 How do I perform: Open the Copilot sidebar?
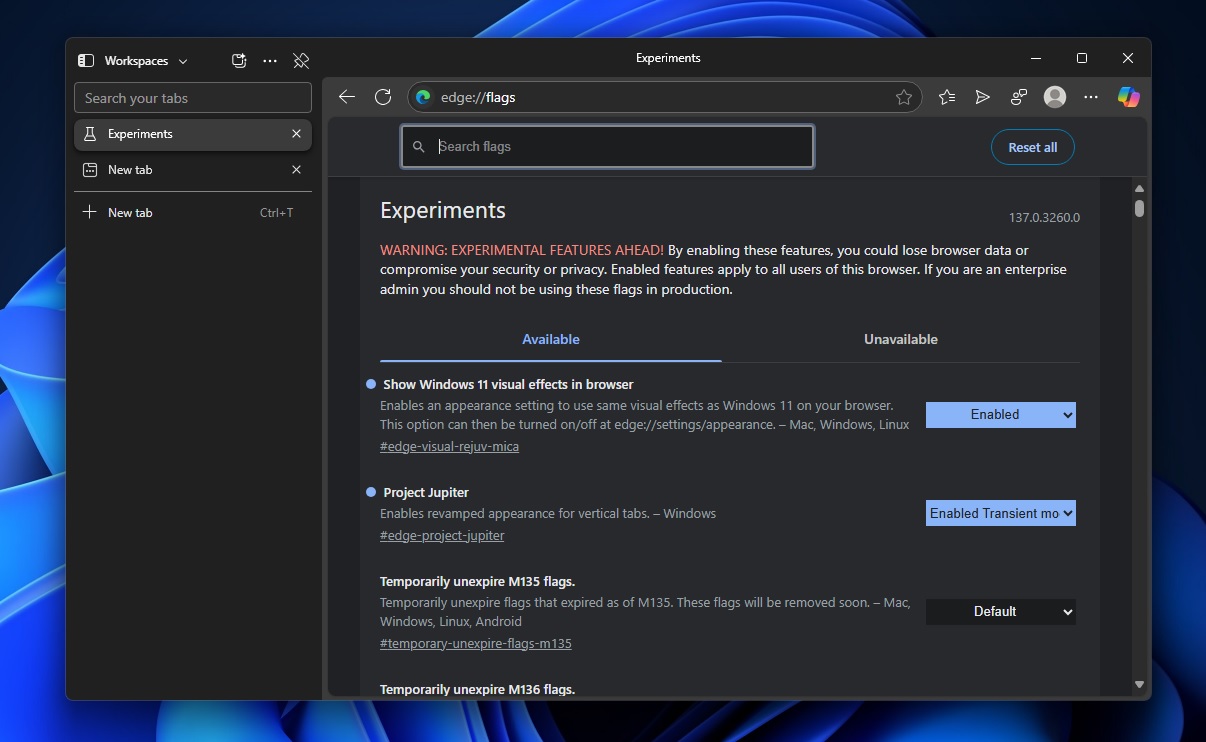pos(1128,97)
